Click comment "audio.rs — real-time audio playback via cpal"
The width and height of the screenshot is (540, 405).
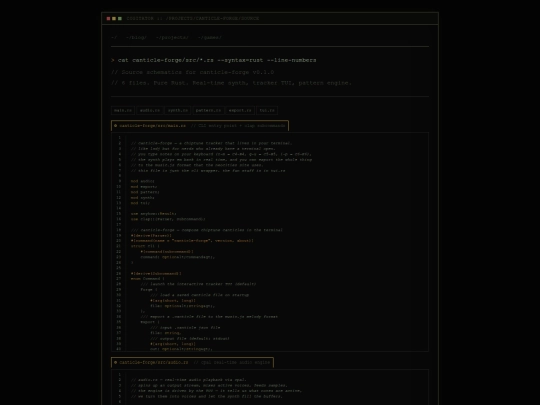188,380
